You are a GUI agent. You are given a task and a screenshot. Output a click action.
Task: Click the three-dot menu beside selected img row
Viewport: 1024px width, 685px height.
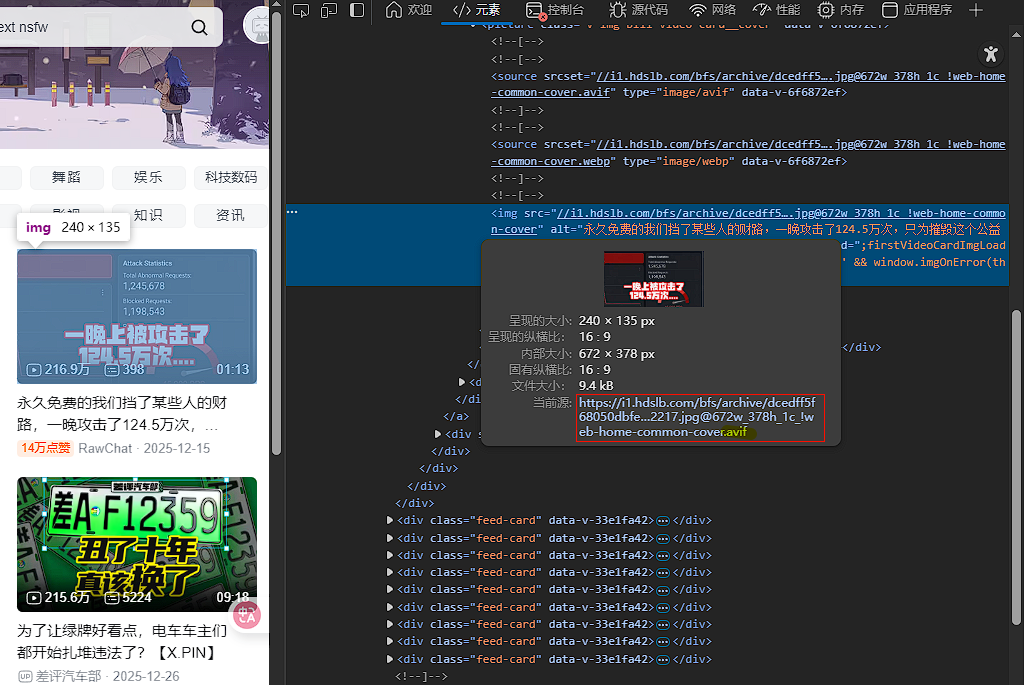tap(292, 212)
